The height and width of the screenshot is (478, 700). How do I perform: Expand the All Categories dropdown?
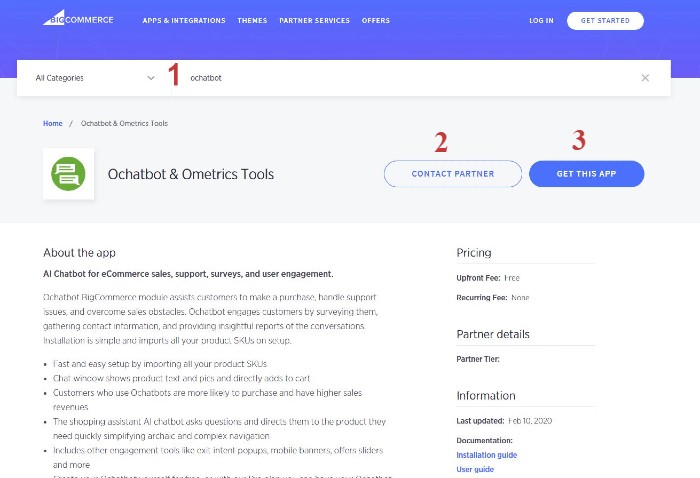(x=95, y=78)
